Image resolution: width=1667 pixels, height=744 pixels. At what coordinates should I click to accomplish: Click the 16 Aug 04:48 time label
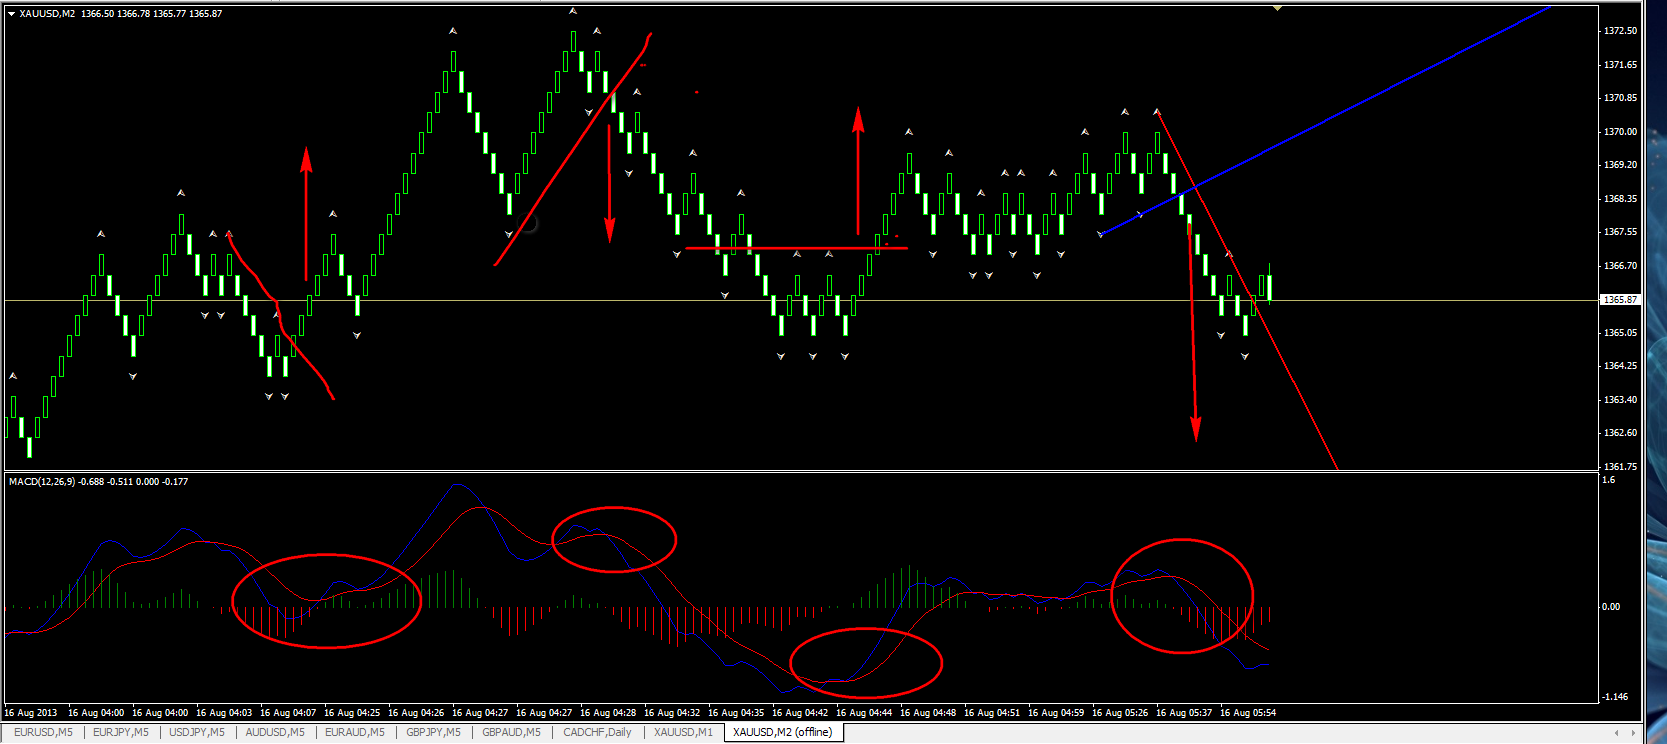pyautogui.click(x=928, y=713)
